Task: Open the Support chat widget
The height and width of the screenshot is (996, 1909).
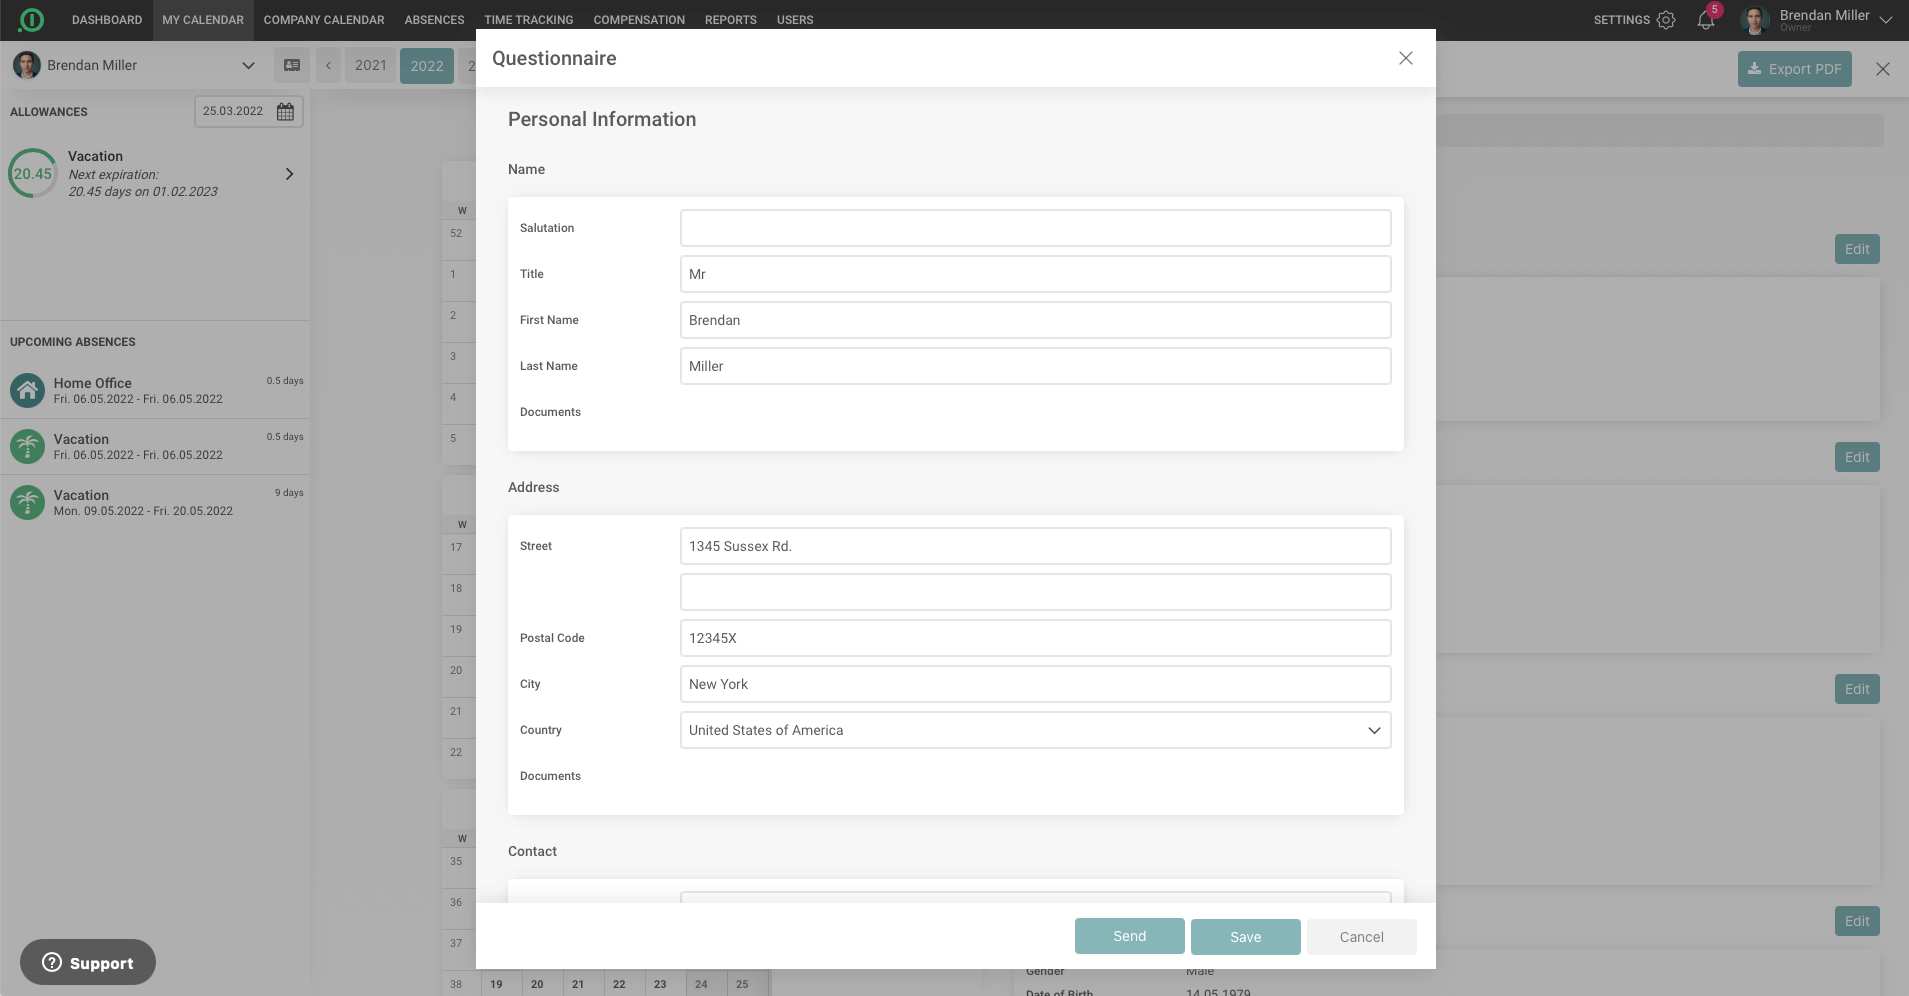Action: (88, 962)
